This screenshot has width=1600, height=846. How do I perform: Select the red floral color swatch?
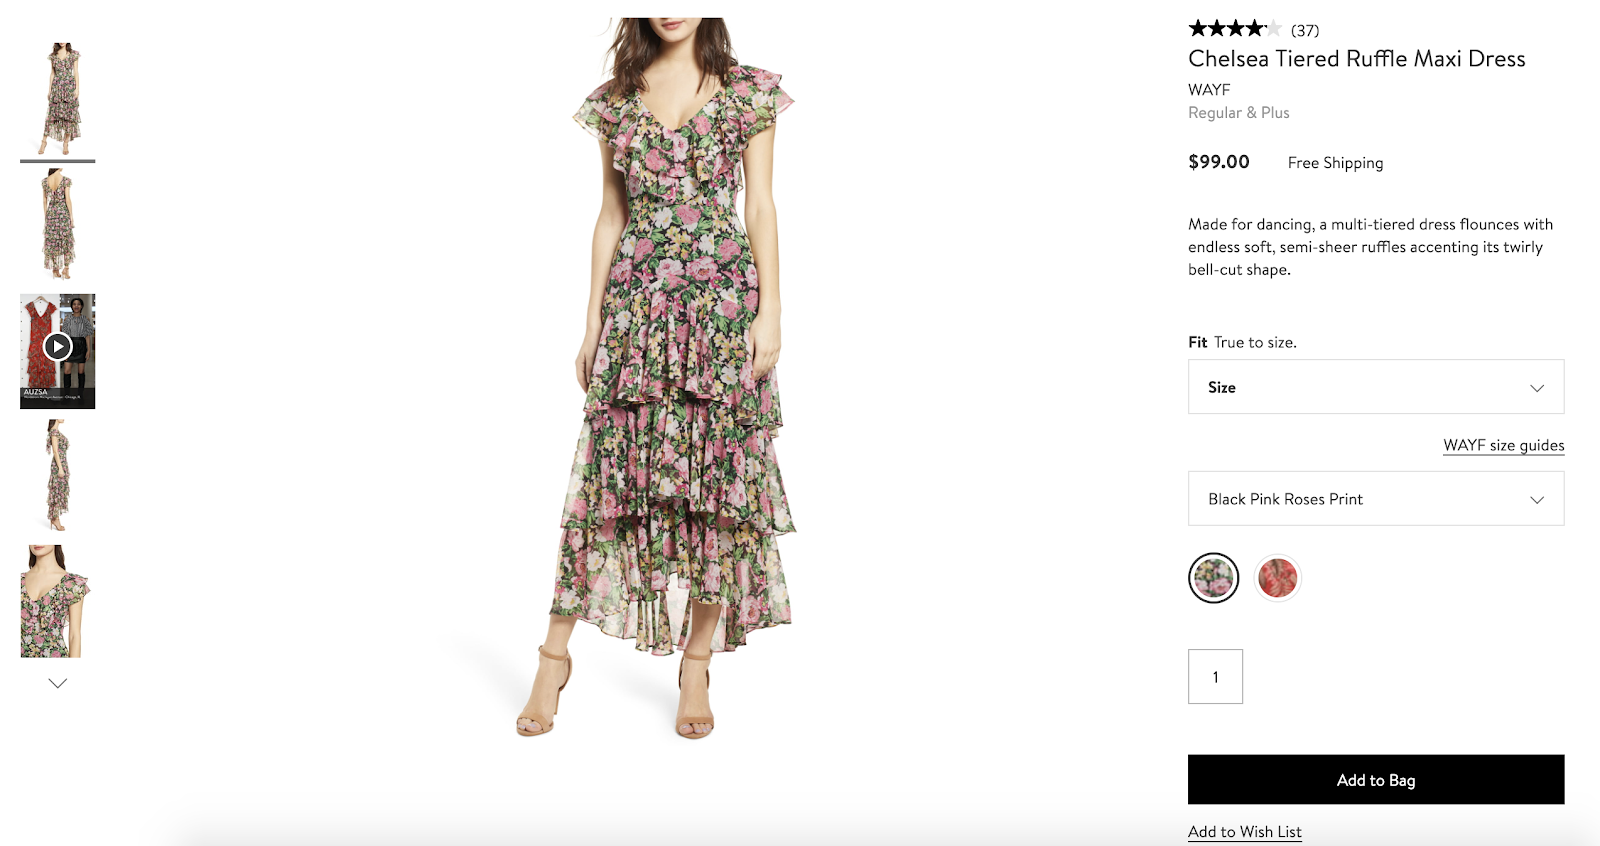1276,577
